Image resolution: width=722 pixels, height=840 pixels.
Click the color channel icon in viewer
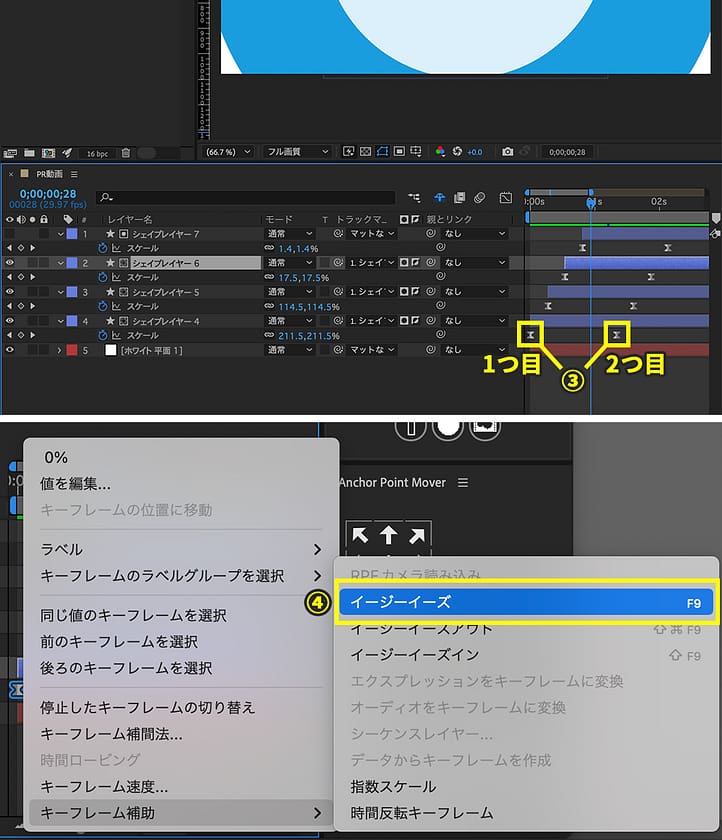[x=440, y=152]
